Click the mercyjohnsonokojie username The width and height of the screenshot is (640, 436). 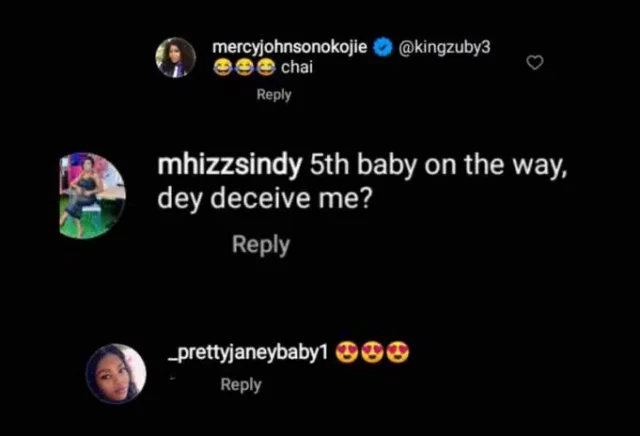(291, 47)
